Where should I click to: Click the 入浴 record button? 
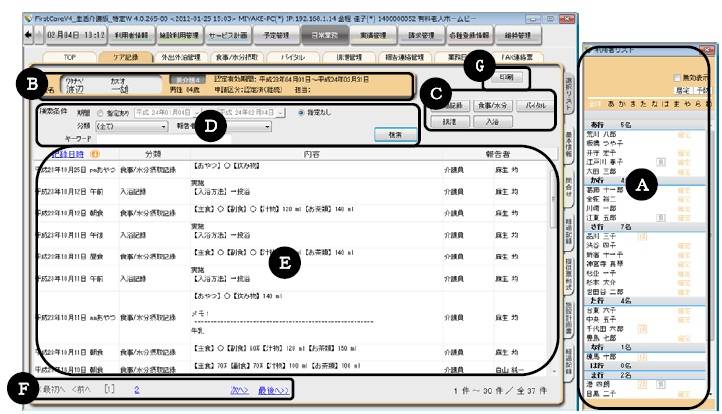(493, 121)
